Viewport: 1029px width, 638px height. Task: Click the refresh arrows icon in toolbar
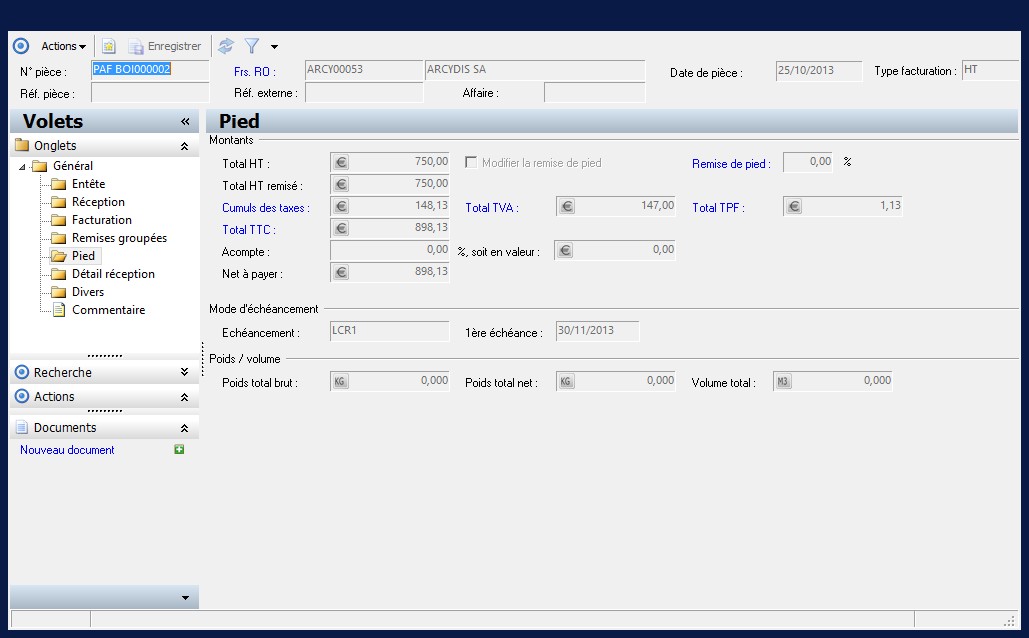226,46
